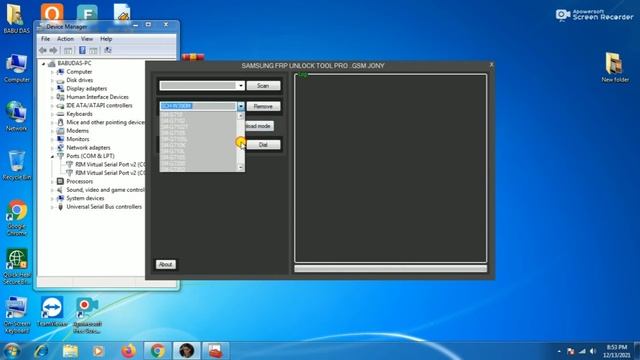Viewport: 640px width, 360px height.
Task: Select Network adapters in the device tree
Action: tap(88, 148)
